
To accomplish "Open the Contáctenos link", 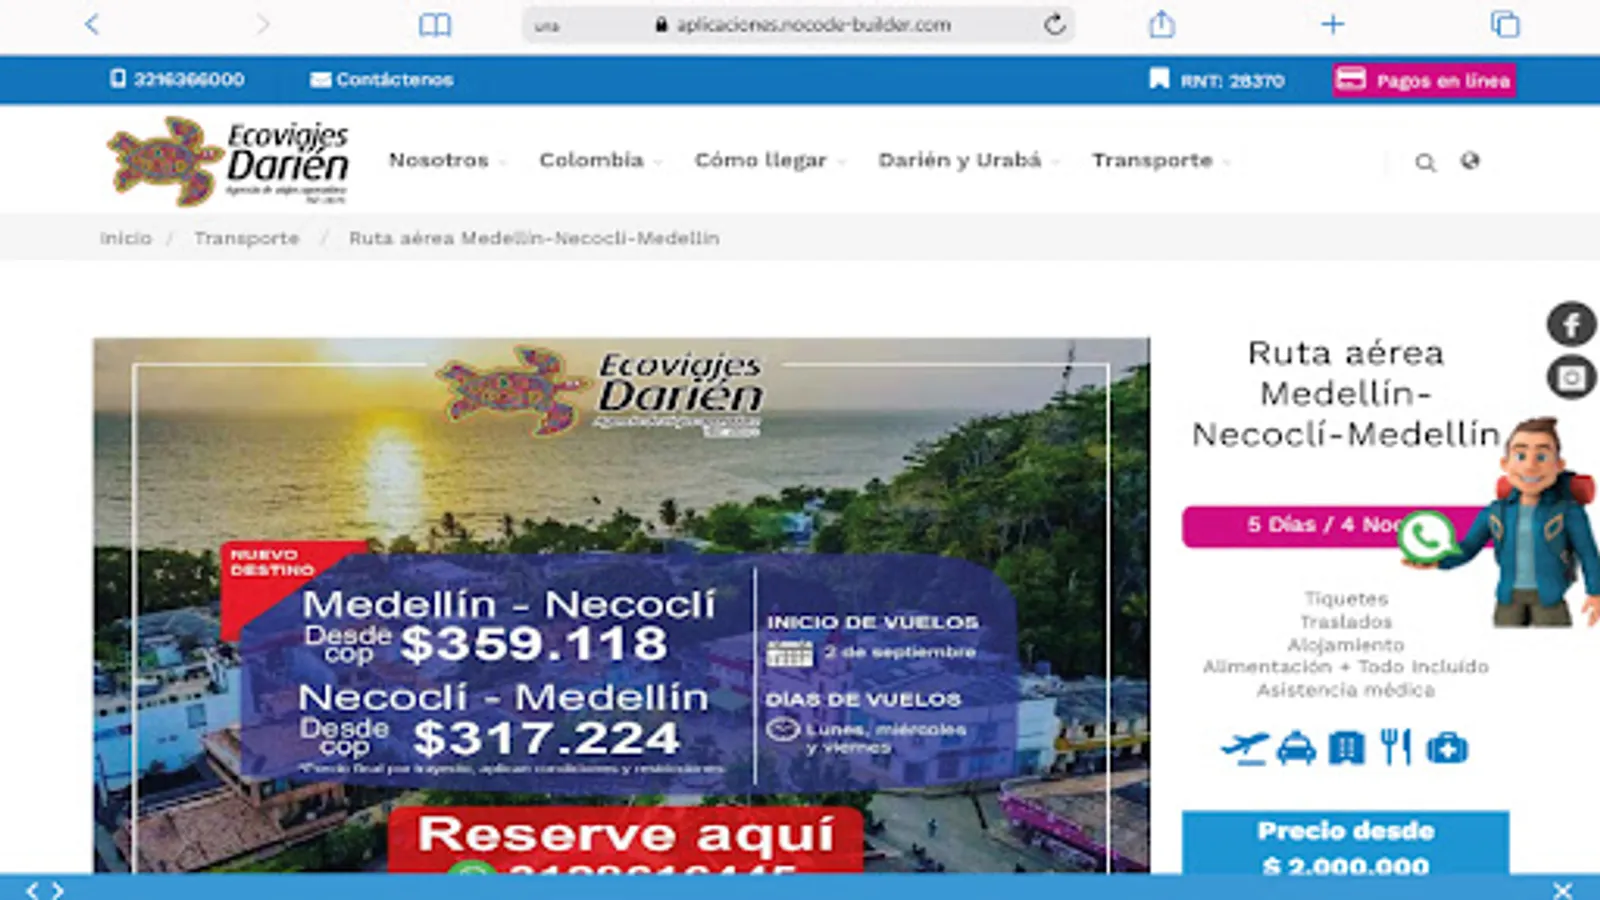I will coord(382,79).
